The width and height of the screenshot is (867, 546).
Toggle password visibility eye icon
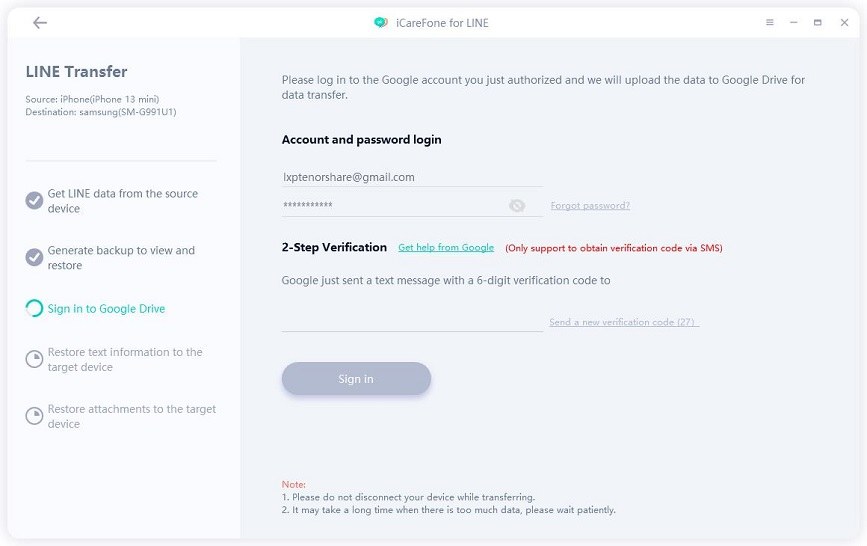(517, 206)
